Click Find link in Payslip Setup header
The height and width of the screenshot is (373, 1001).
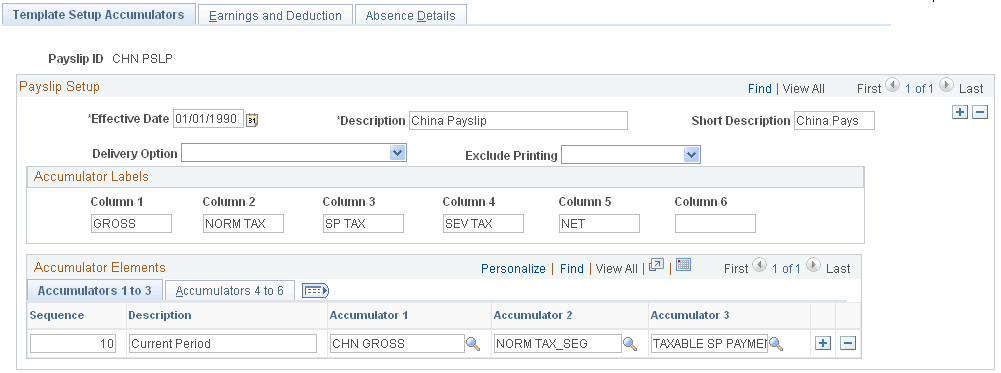click(760, 89)
